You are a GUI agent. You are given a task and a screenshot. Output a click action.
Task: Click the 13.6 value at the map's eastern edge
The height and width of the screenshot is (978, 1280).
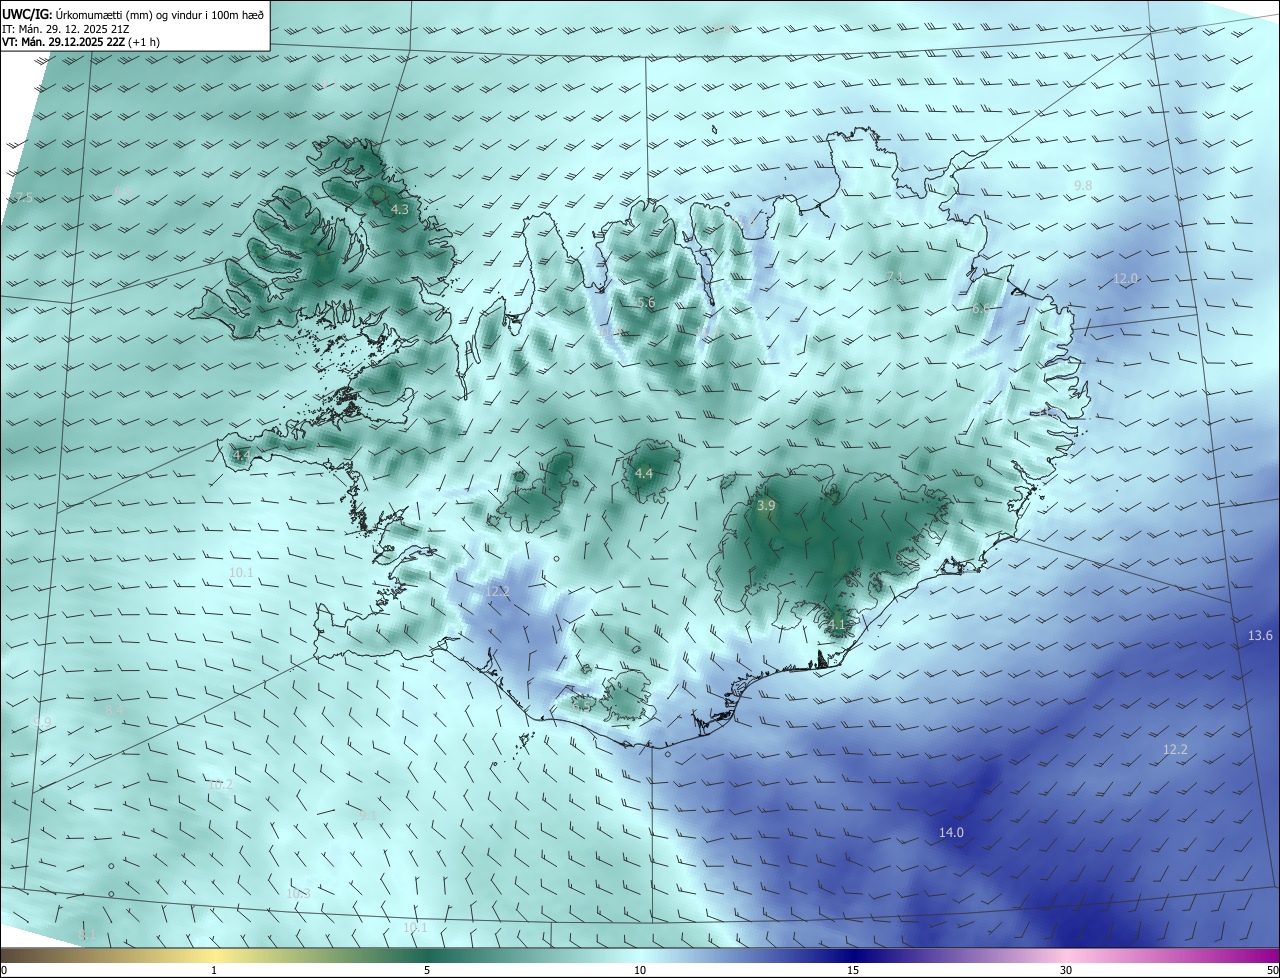point(1260,636)
